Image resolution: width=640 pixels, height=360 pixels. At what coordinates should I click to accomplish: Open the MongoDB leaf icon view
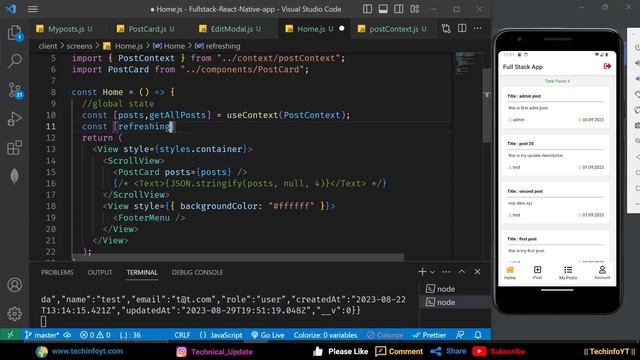coord(15,176)
